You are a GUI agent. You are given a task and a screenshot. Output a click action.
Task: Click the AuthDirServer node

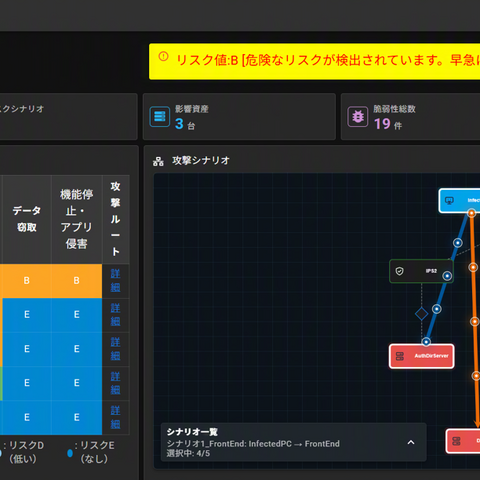(x=421, y=356)
